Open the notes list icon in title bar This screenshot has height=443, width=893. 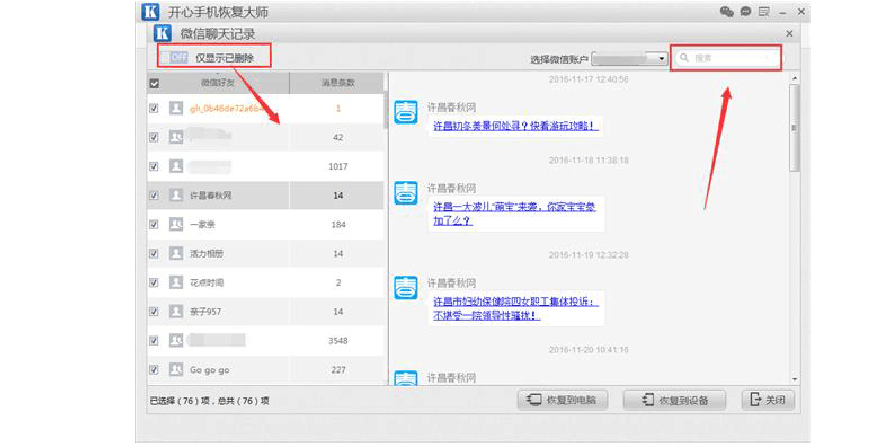[764, 11]
